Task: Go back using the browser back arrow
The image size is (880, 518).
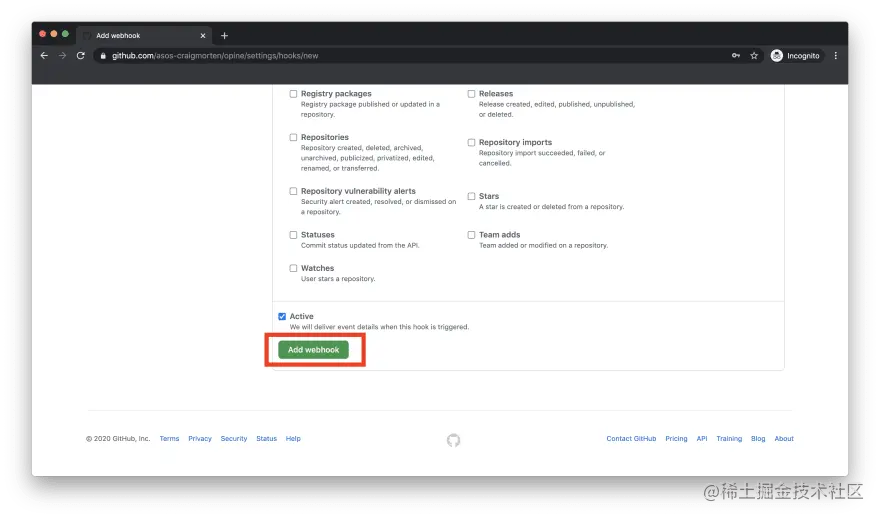Action: tap(44, 56)
